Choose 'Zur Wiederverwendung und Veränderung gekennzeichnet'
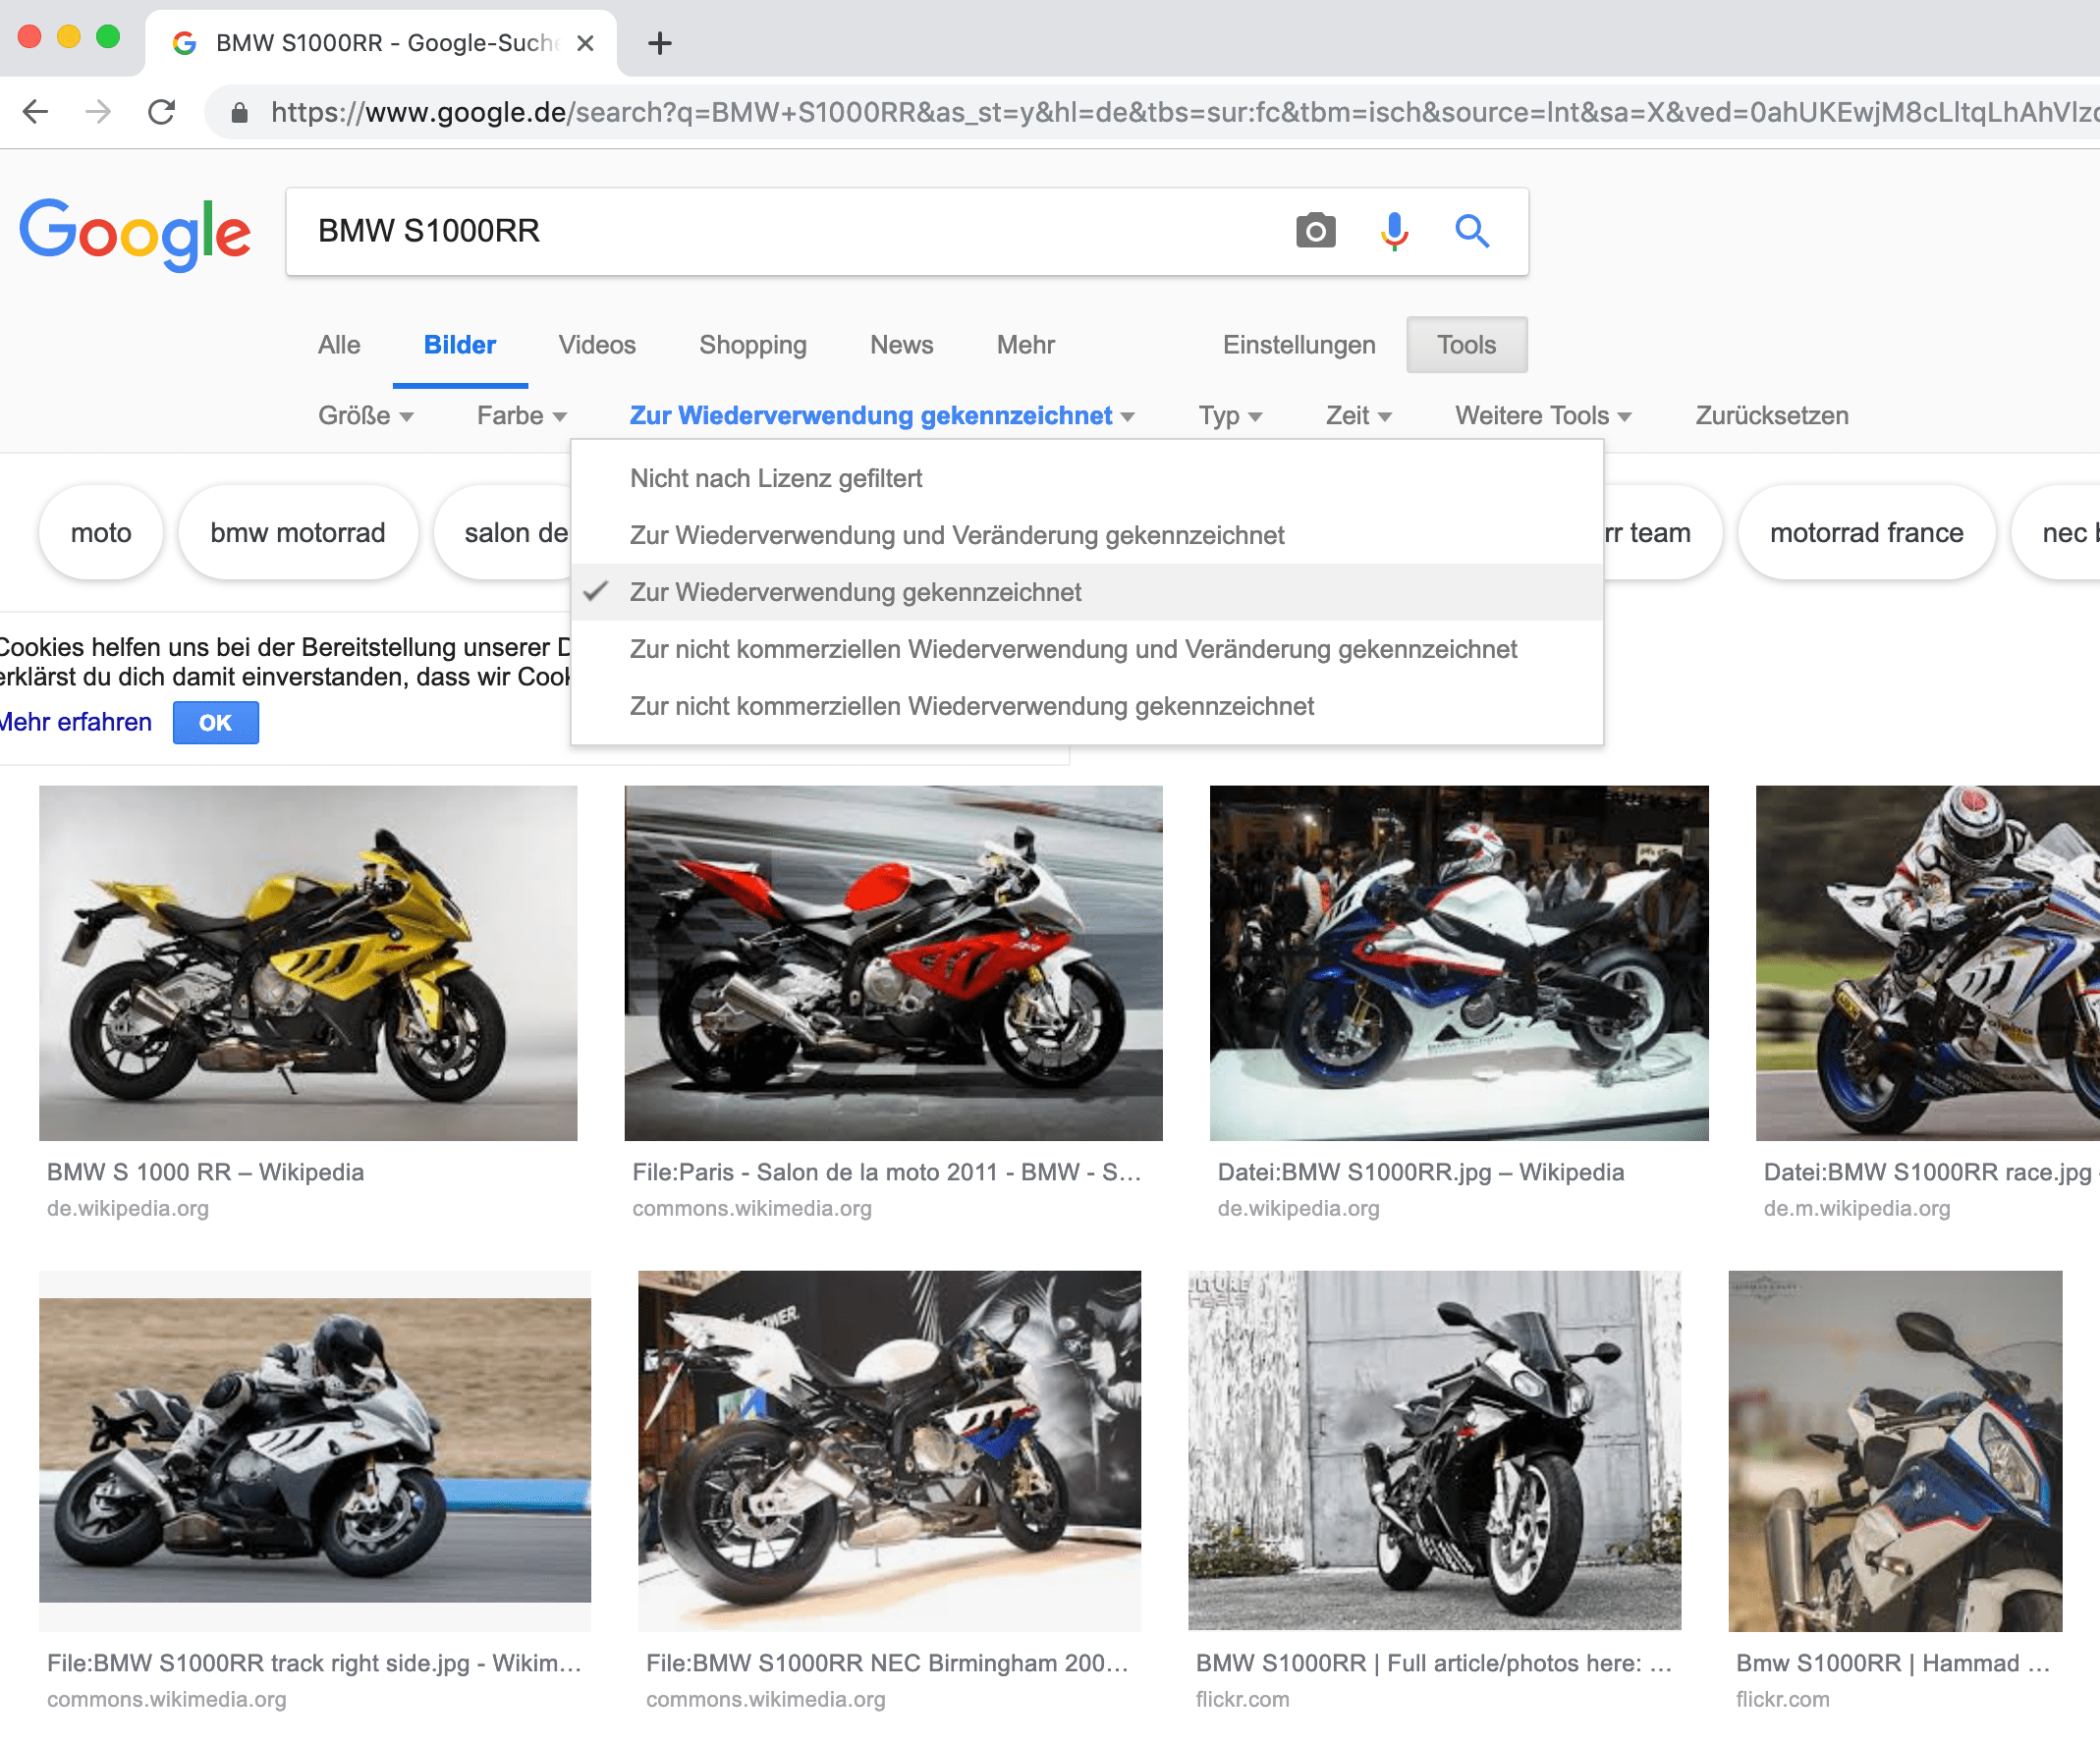The height and width of the screenshot is (1744, 2100). point(956,535)
